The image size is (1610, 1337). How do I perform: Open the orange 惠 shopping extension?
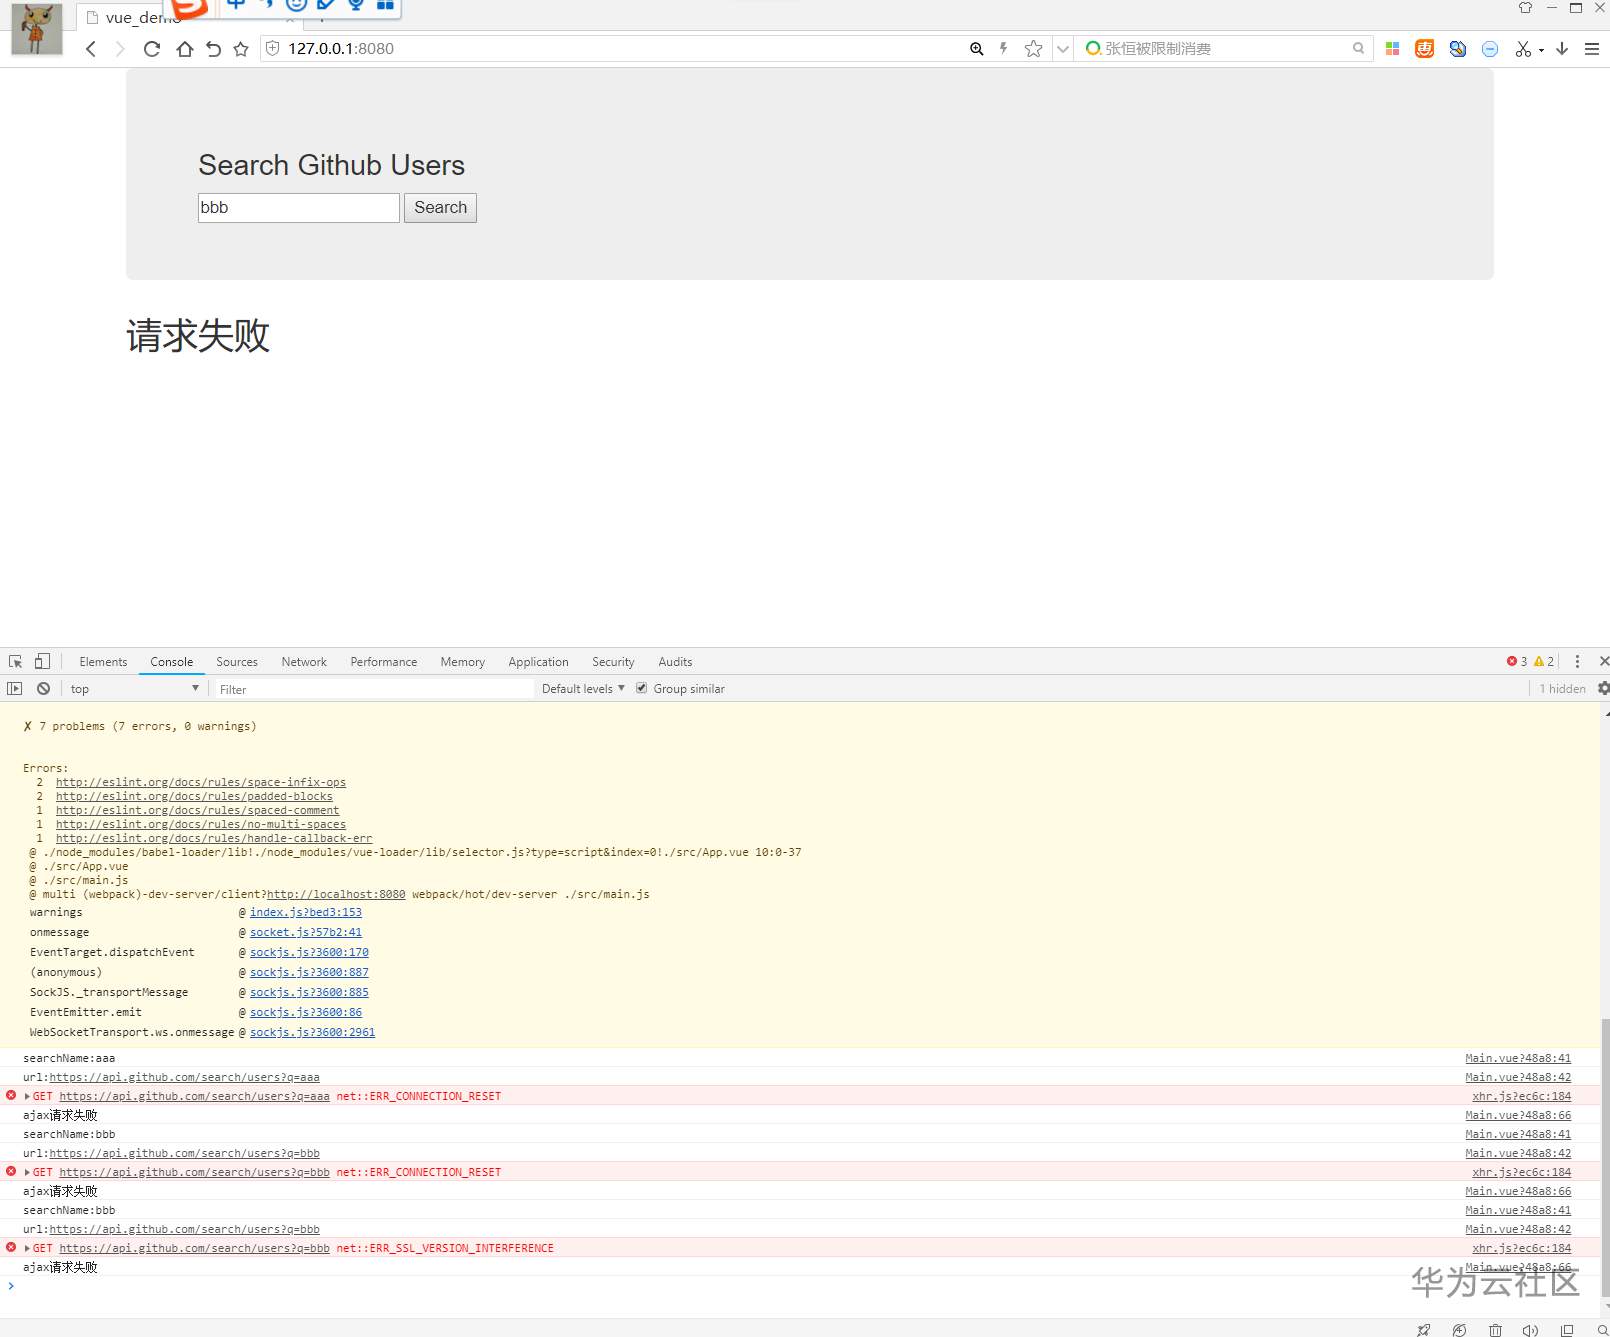click(x=1425, y=48)
